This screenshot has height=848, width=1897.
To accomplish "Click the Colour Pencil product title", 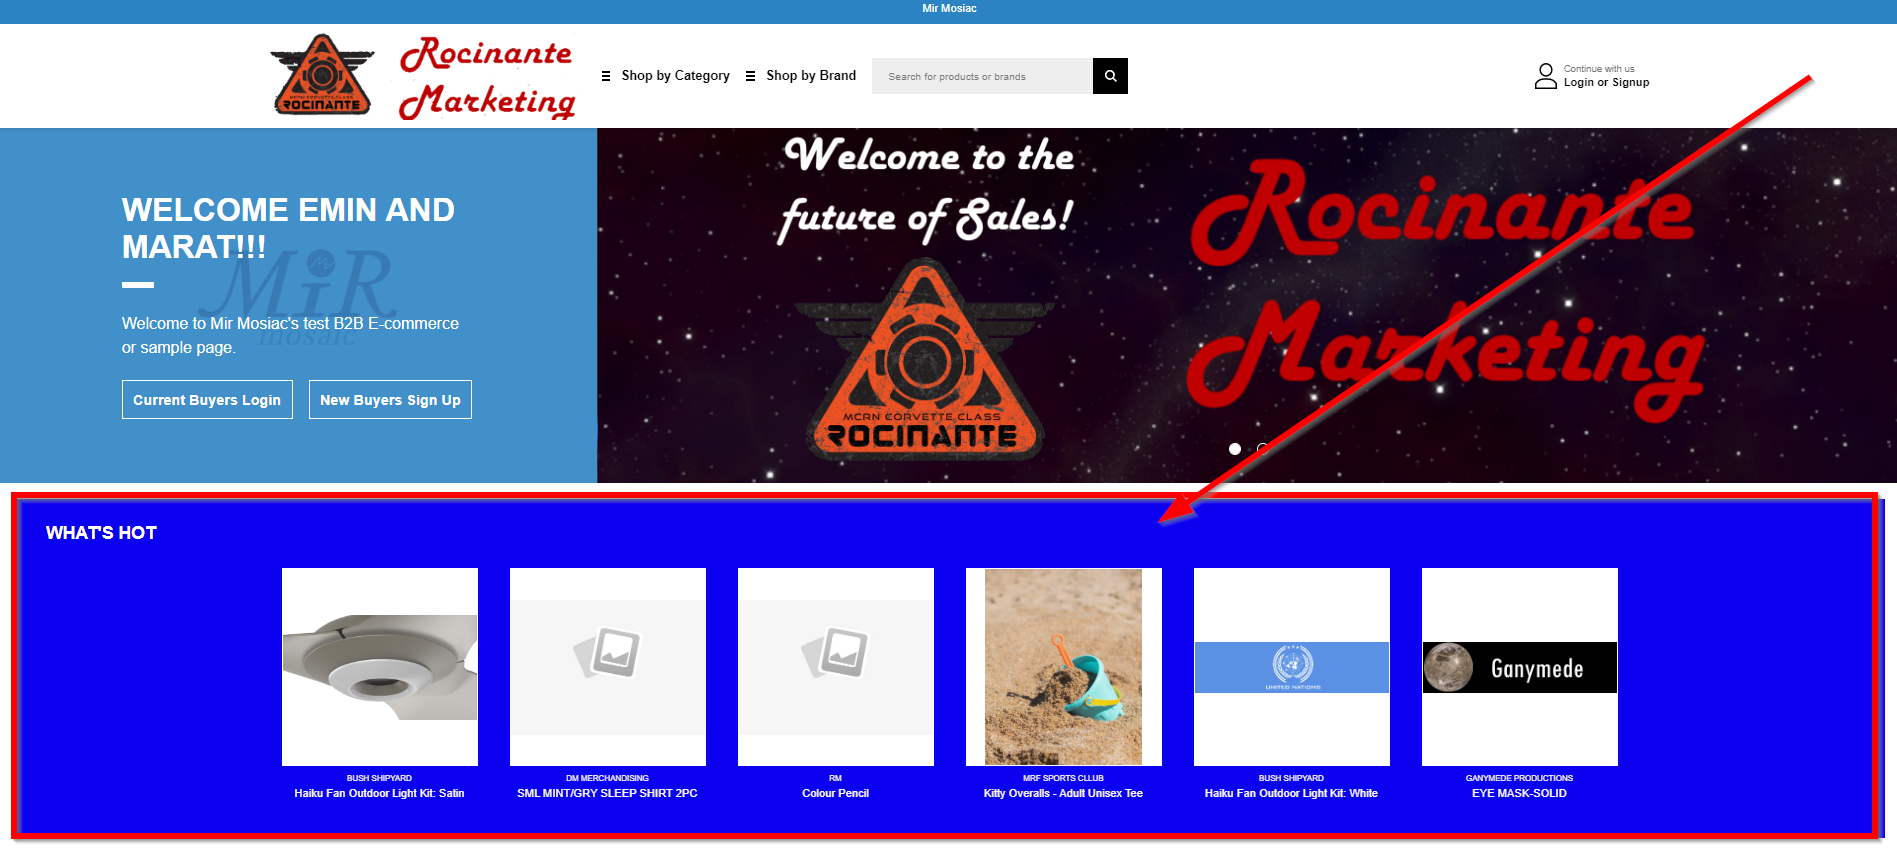I will point(835,793).
